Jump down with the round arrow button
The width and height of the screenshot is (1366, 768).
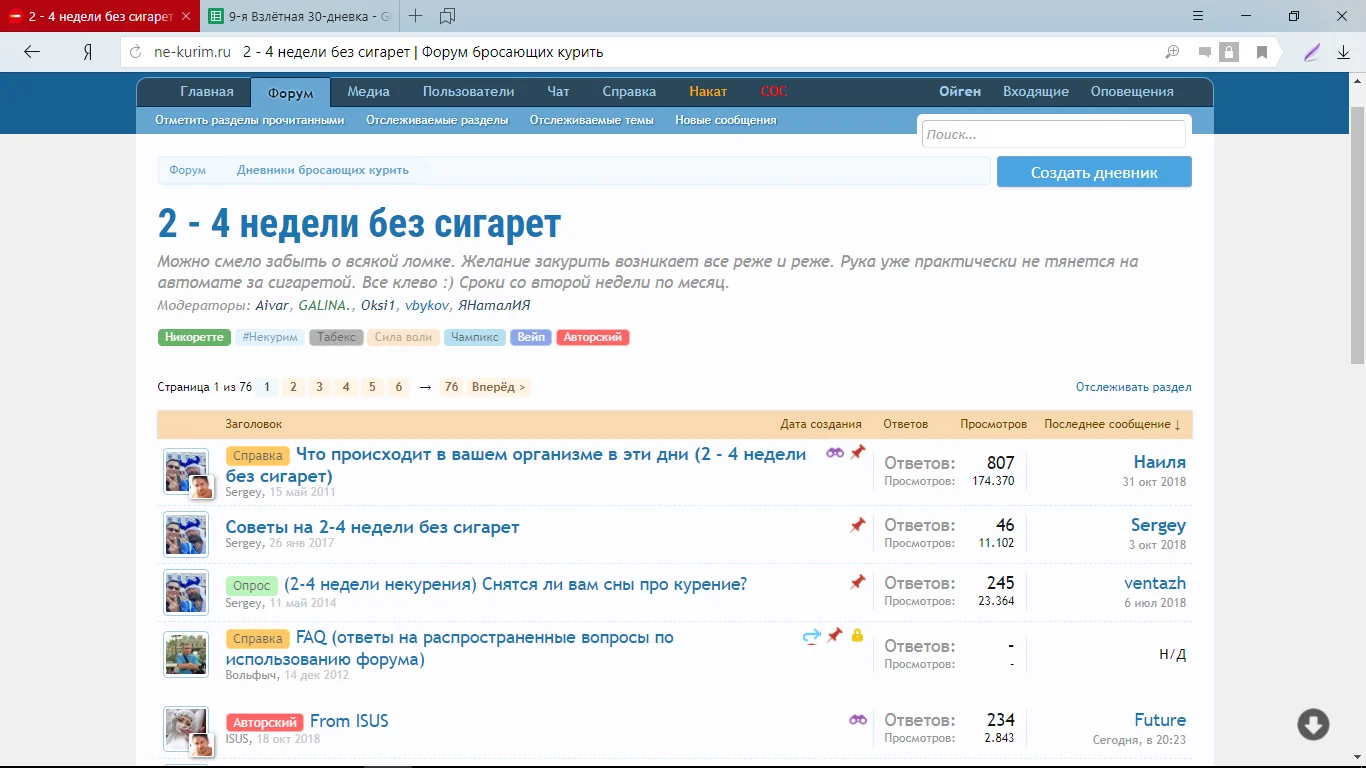pyautogui.click(x=1313, y=724)
